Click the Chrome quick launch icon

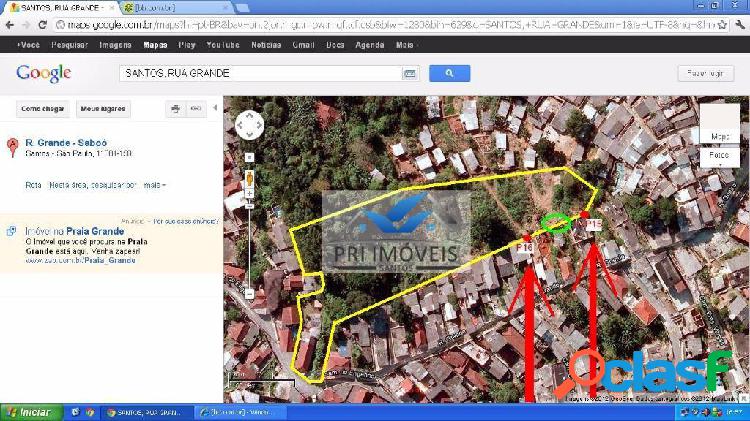(x=90, y=412)
